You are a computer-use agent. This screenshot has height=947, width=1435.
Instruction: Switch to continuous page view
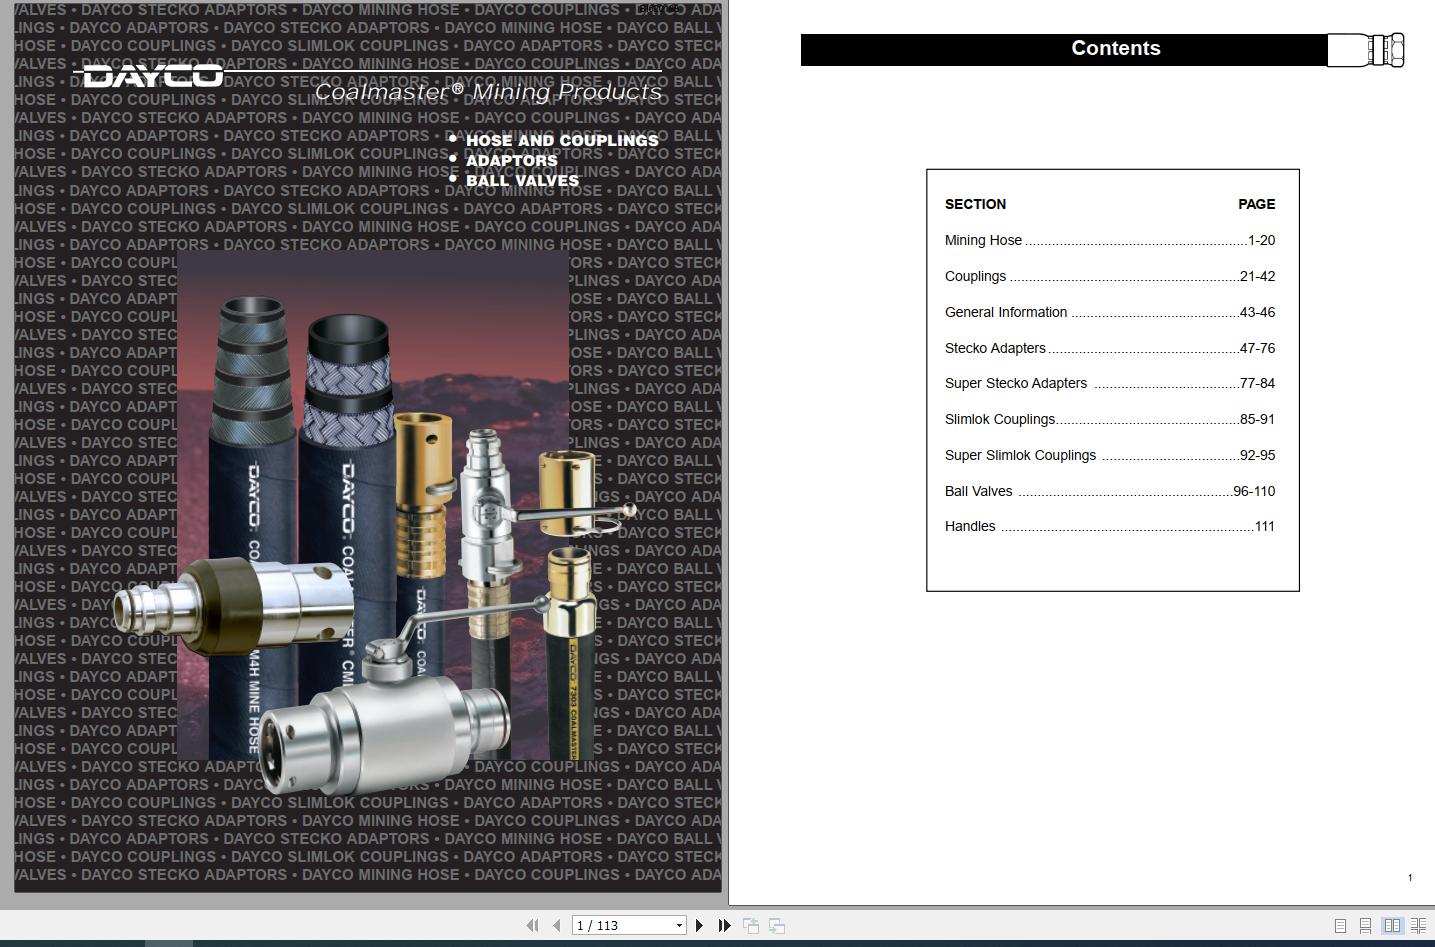point(1365,926)
